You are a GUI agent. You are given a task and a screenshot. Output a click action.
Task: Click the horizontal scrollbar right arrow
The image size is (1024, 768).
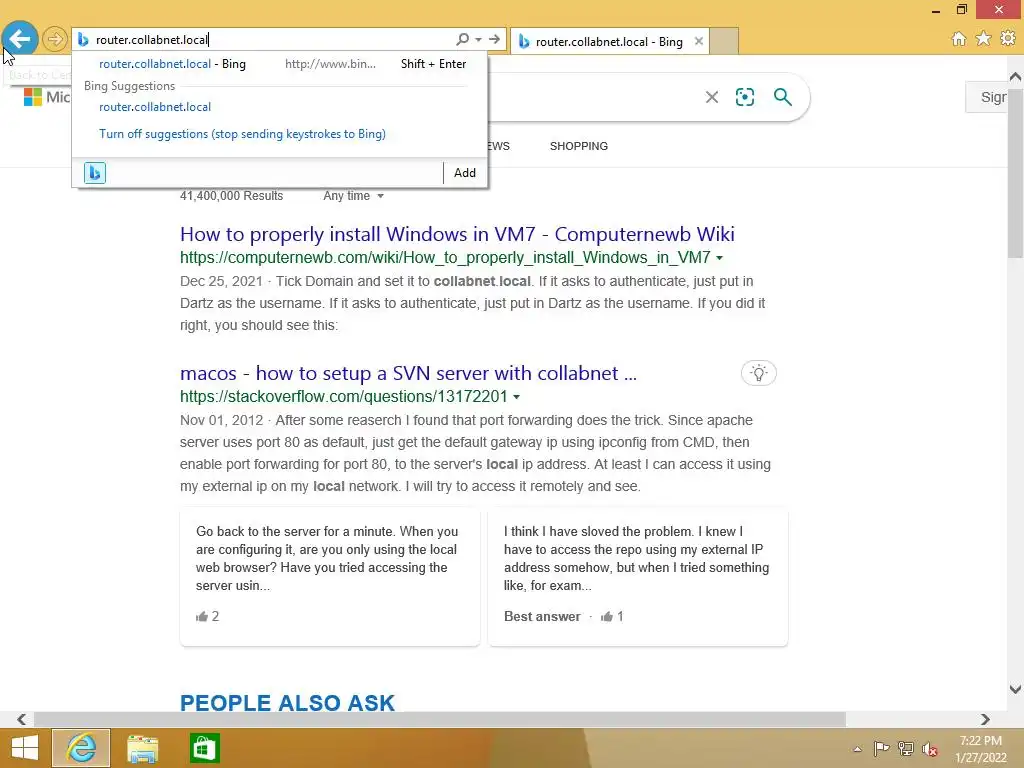pos(985,719)
